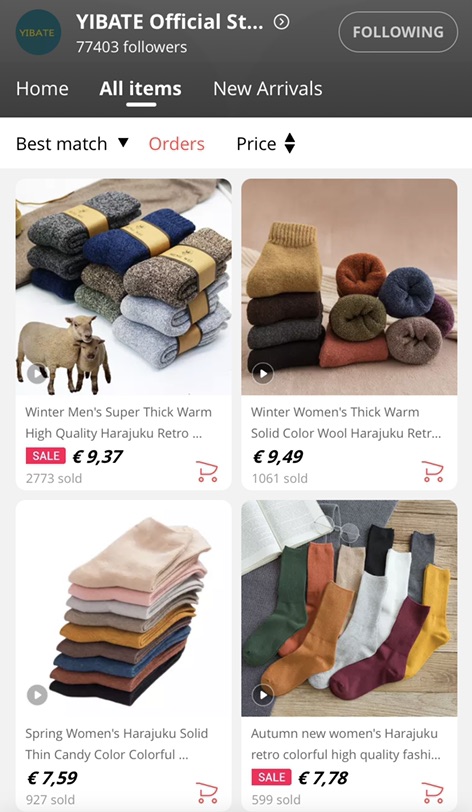This screenshot has height=812, width=472.
Task: Expand the Best match sort dropdown
Action: click(x=71, y=143)
